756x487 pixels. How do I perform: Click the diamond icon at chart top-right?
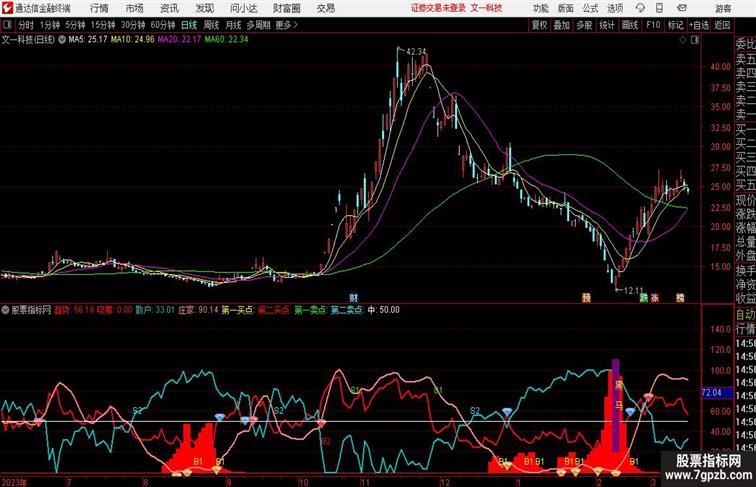pyautogui.click(x=683, y=40)
